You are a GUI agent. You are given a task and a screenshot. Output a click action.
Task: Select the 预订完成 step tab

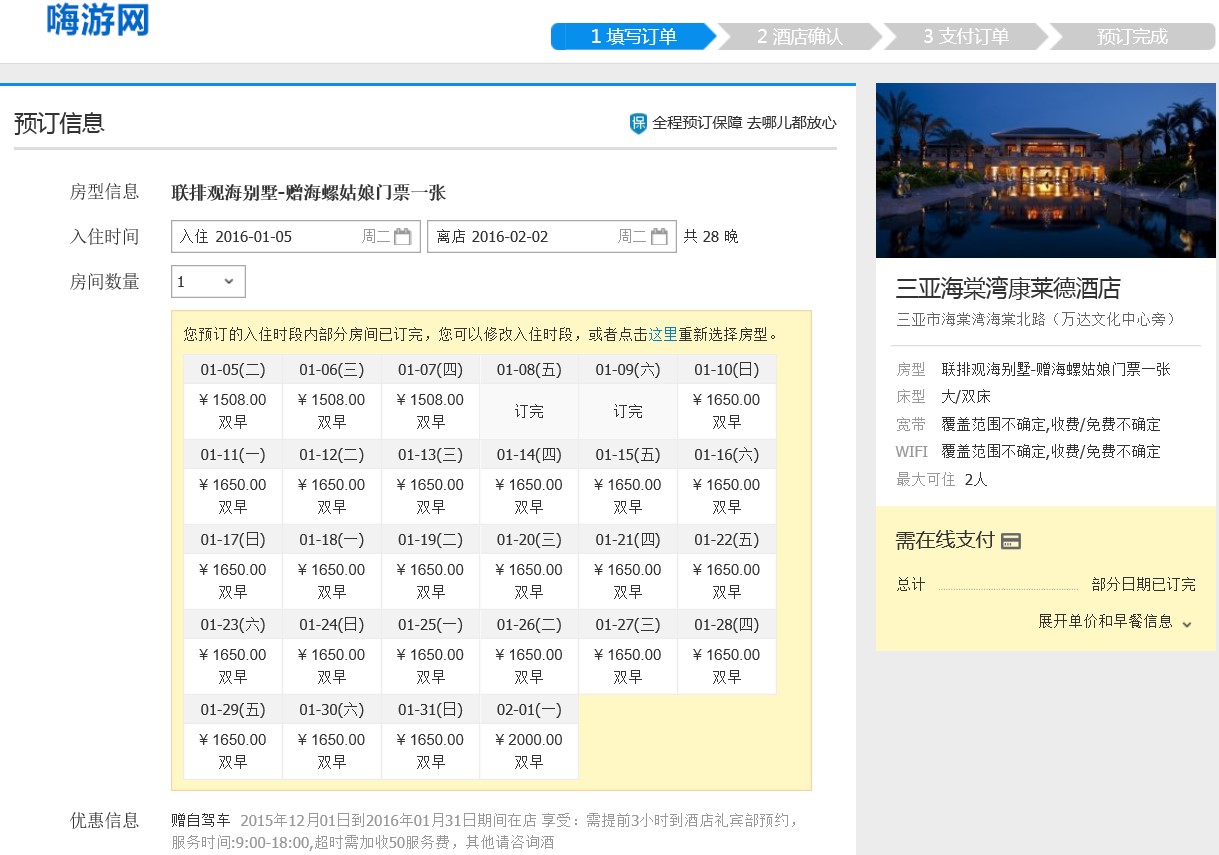[1132, 37]
